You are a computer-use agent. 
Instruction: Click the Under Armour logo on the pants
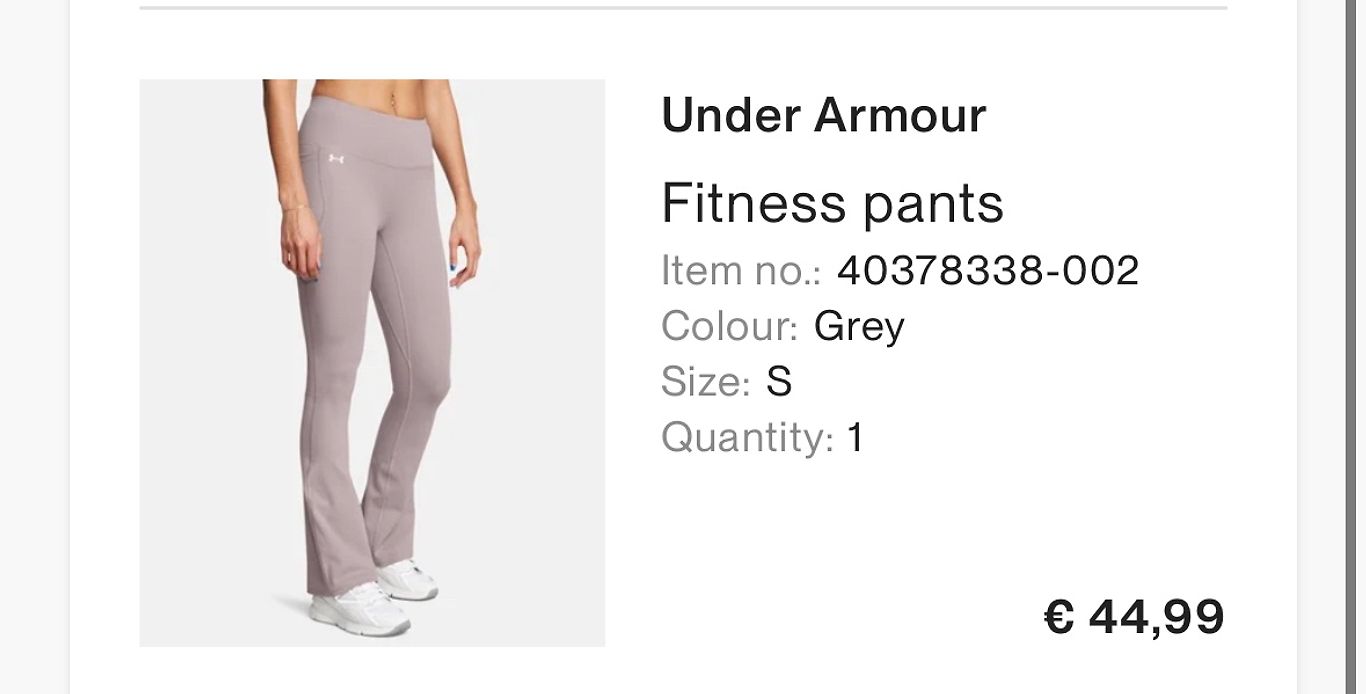(335, 157)
